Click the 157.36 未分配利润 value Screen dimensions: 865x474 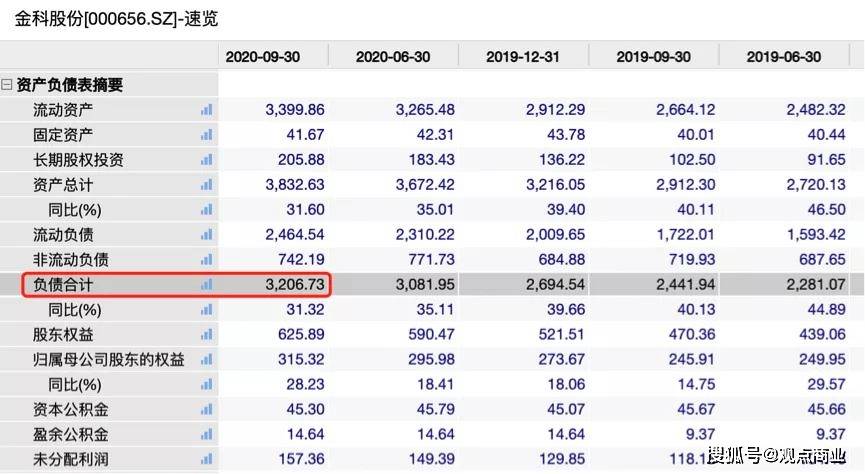click(301, 459)
